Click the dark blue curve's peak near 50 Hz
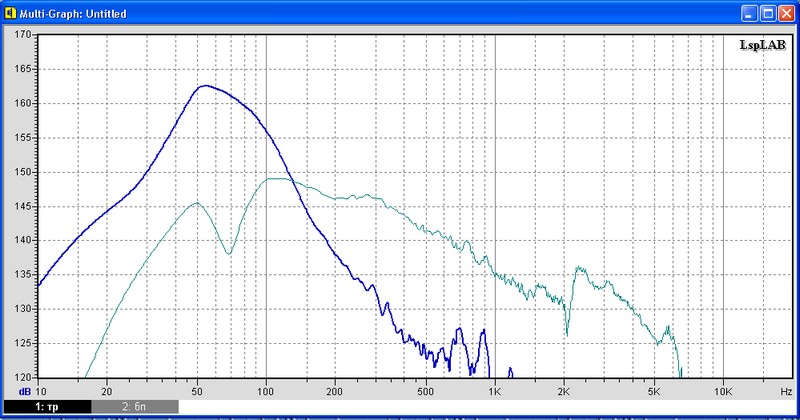800x420 pixels. pos(205,86)
